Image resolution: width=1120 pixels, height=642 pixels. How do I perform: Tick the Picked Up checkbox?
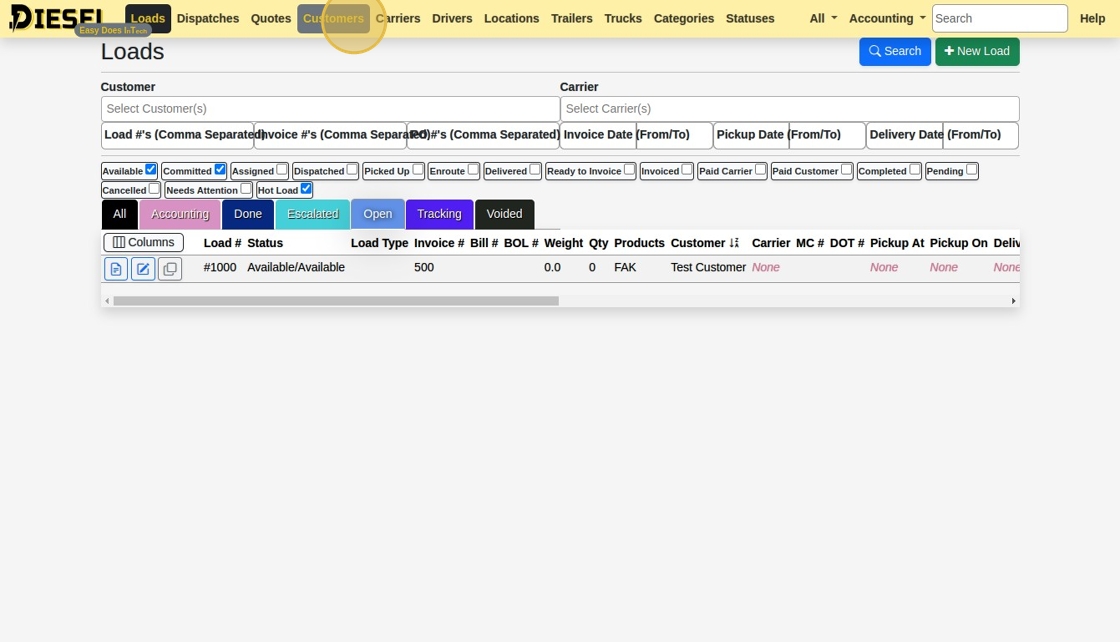[x=418, y=169]
